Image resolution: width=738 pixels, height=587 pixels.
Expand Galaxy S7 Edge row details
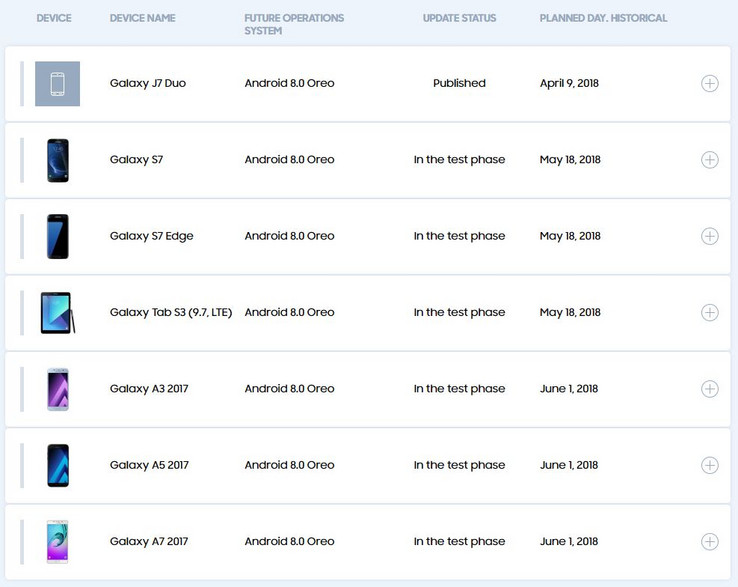[x=709, y=236]
